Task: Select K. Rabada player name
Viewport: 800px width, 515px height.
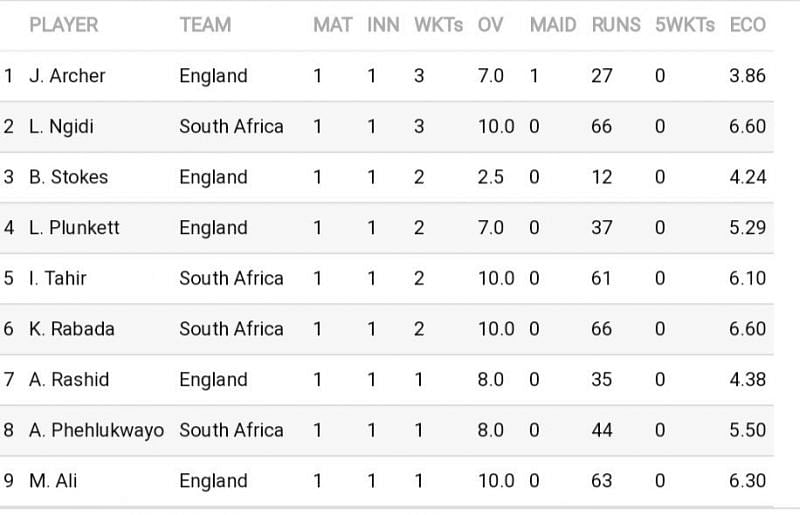Action: click(x=71, y=329)
